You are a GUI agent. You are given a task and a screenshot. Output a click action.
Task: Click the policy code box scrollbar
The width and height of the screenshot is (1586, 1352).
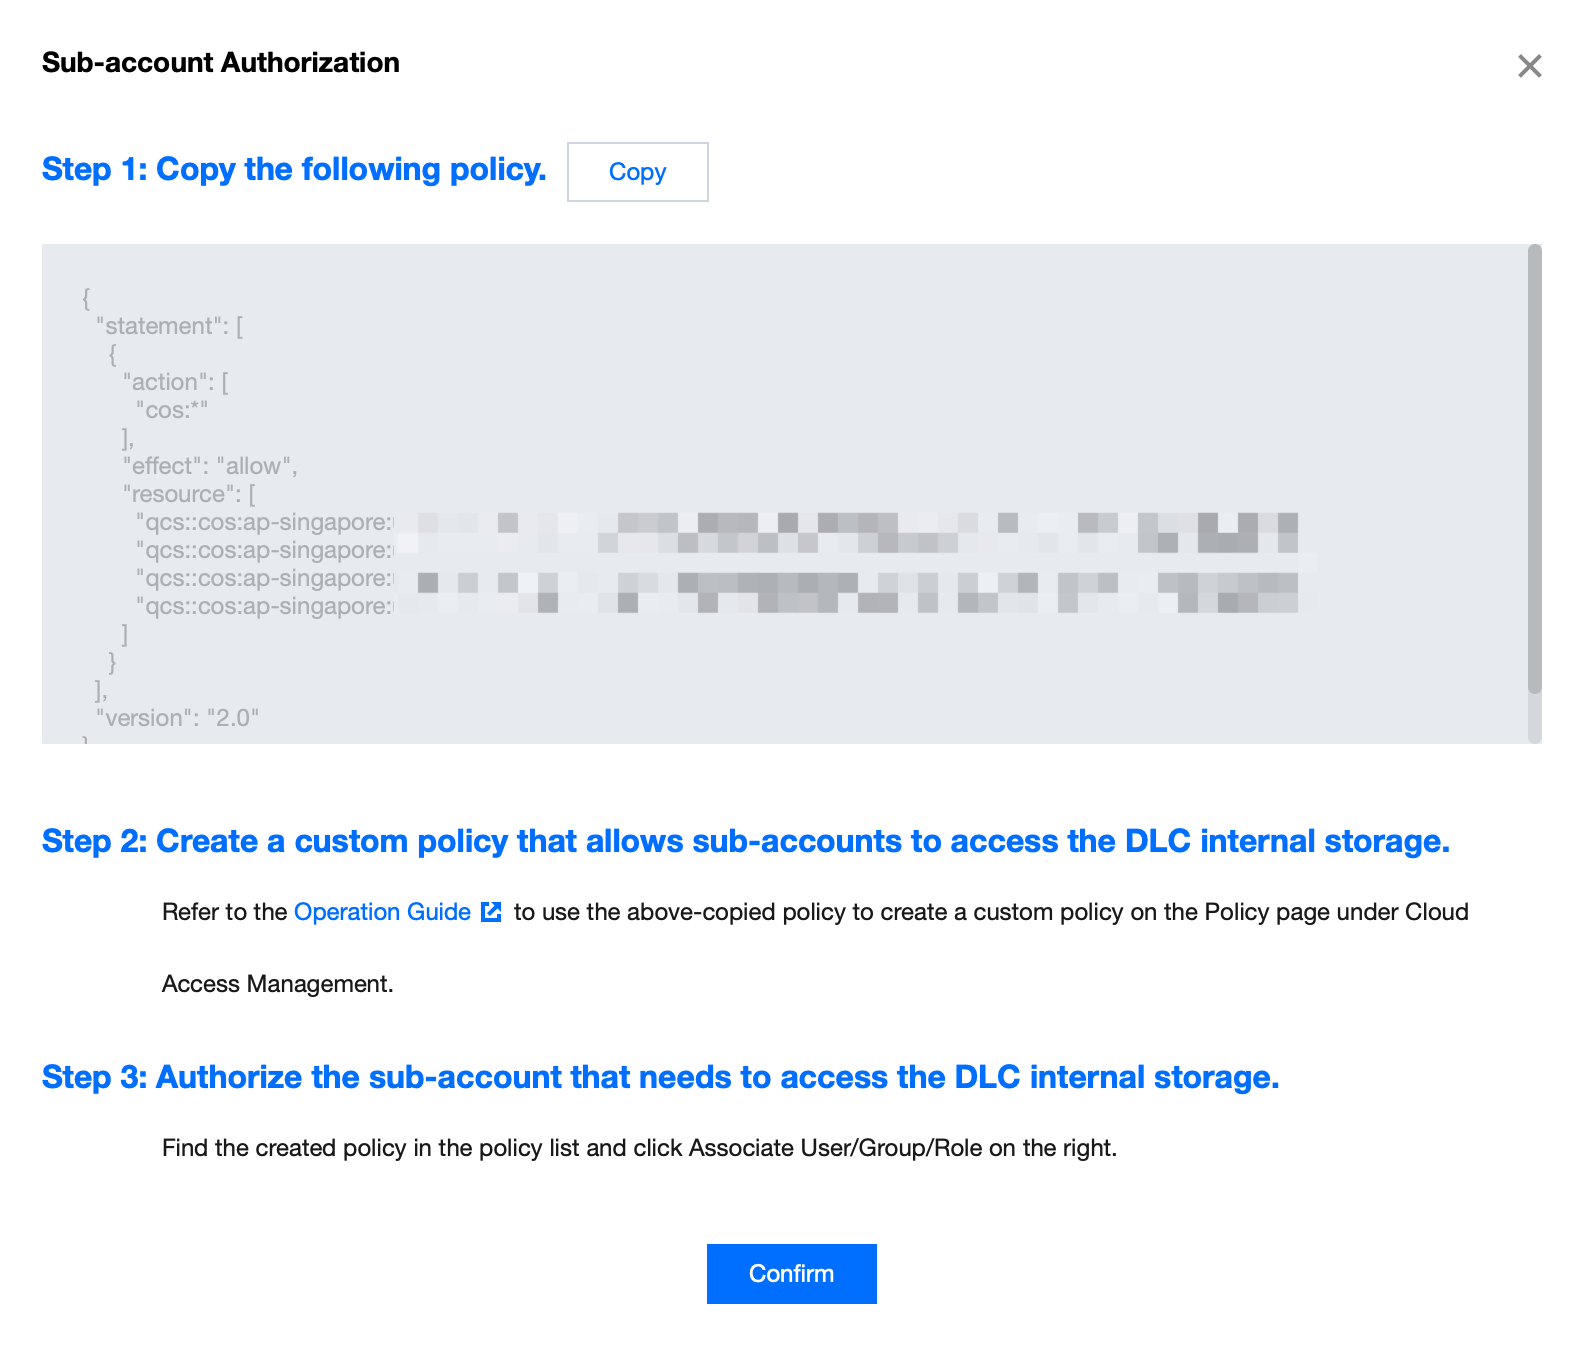pos(1534,470)
